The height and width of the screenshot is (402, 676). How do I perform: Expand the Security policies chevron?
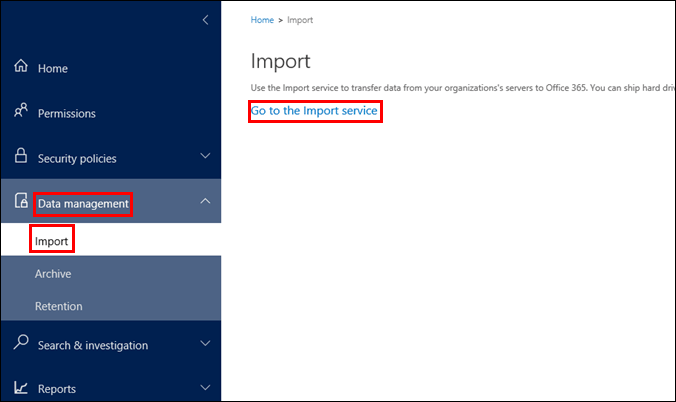205,157
